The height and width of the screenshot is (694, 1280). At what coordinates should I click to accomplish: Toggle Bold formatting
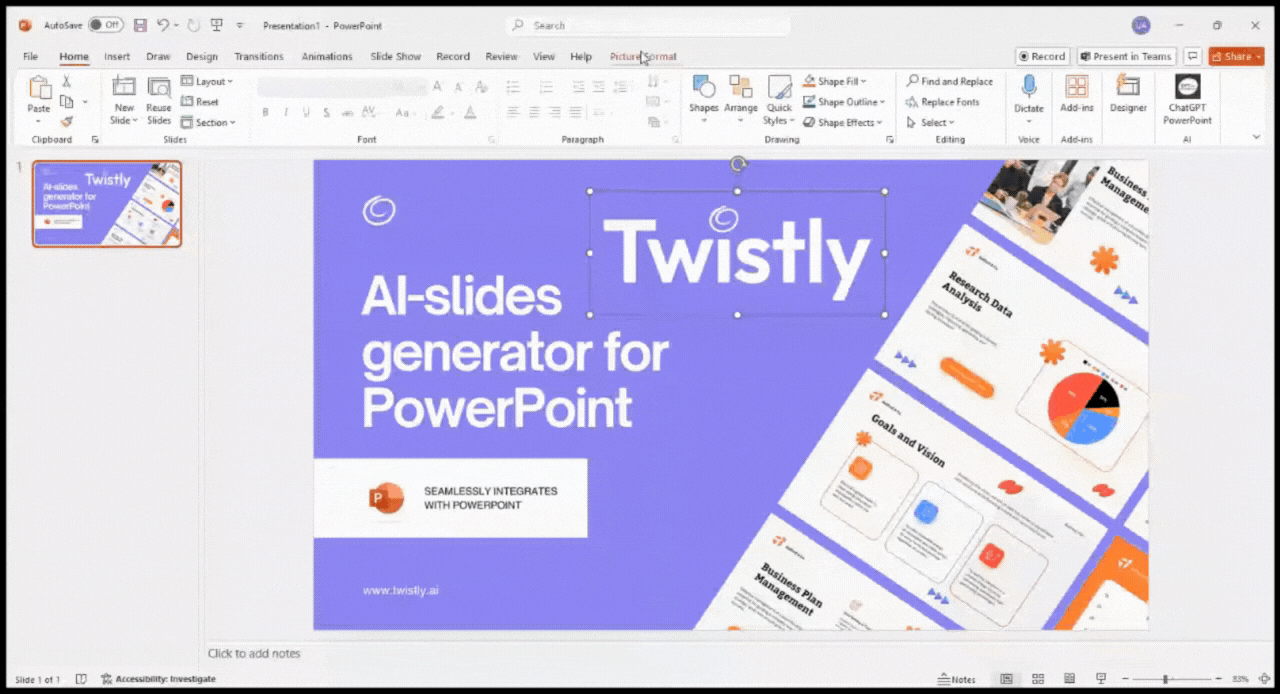pyautogui.click(x=265, y=112)
